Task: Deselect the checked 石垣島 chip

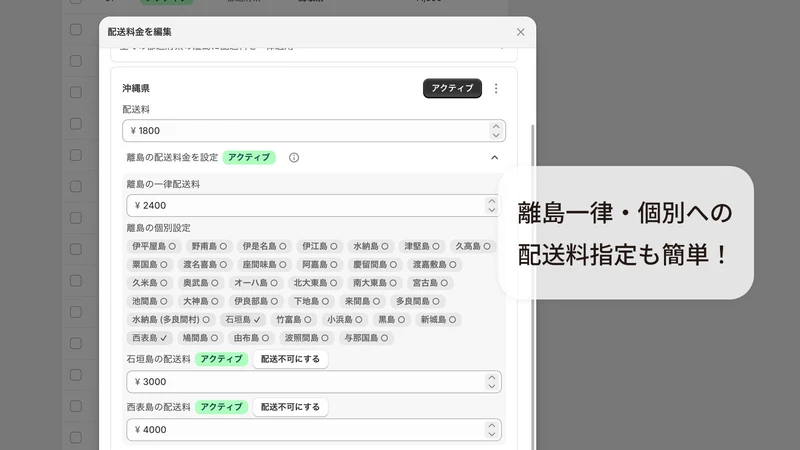Action: click(243, 320)
